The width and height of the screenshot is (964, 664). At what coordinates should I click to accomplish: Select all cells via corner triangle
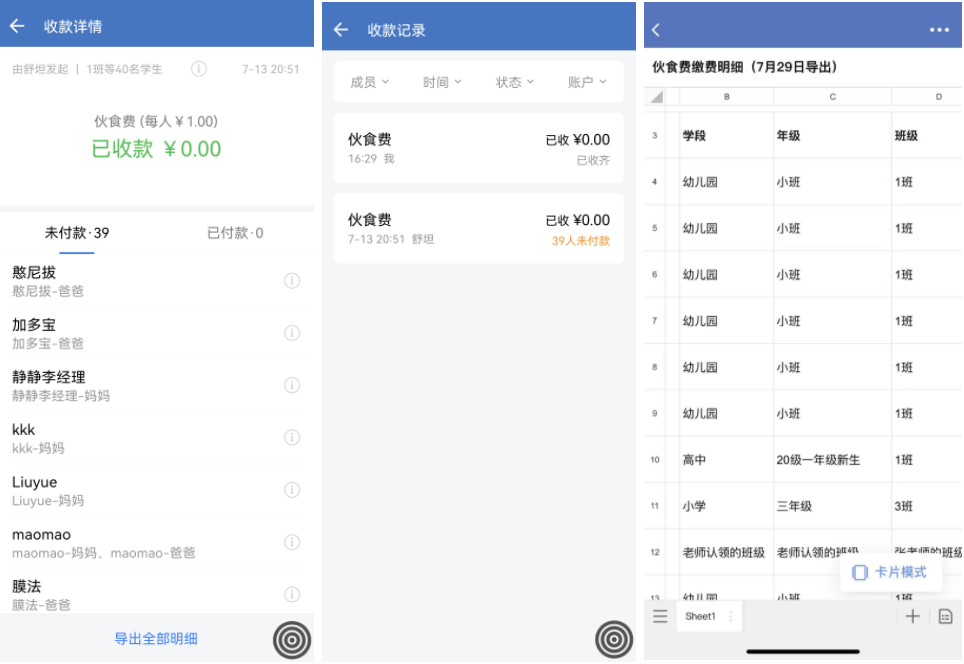coord(657,97)
